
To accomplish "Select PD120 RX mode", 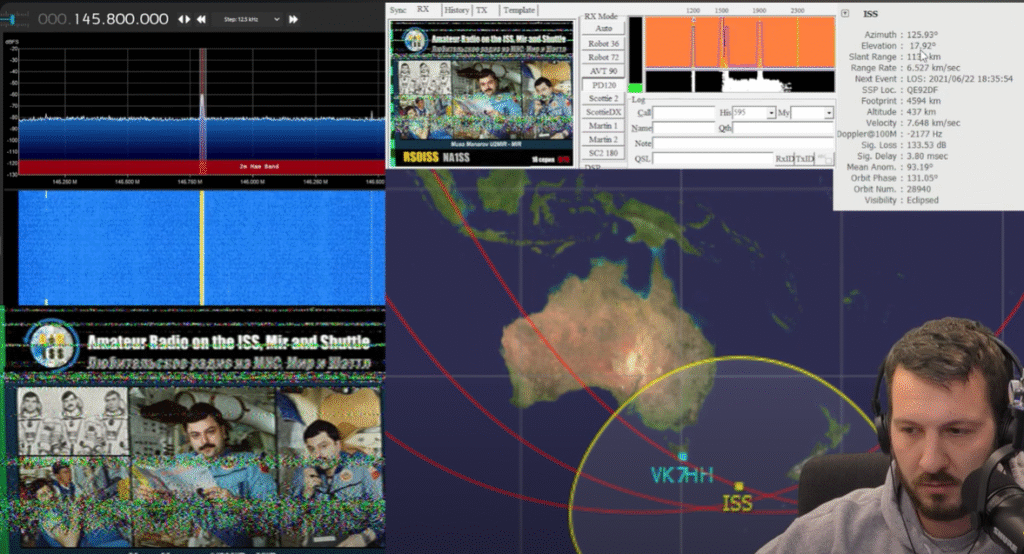I will tap(603, 85).
